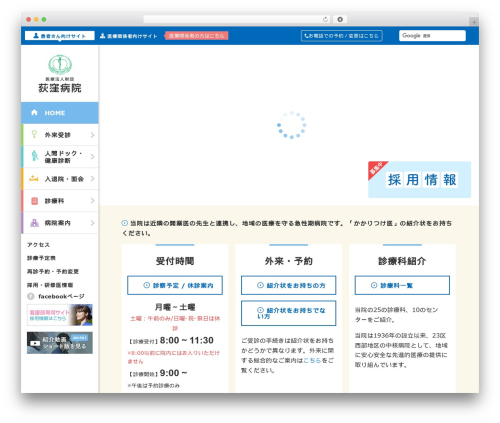Click the red clipboard icon beside 診療科
500x423 pixels.
pos(34,201)
